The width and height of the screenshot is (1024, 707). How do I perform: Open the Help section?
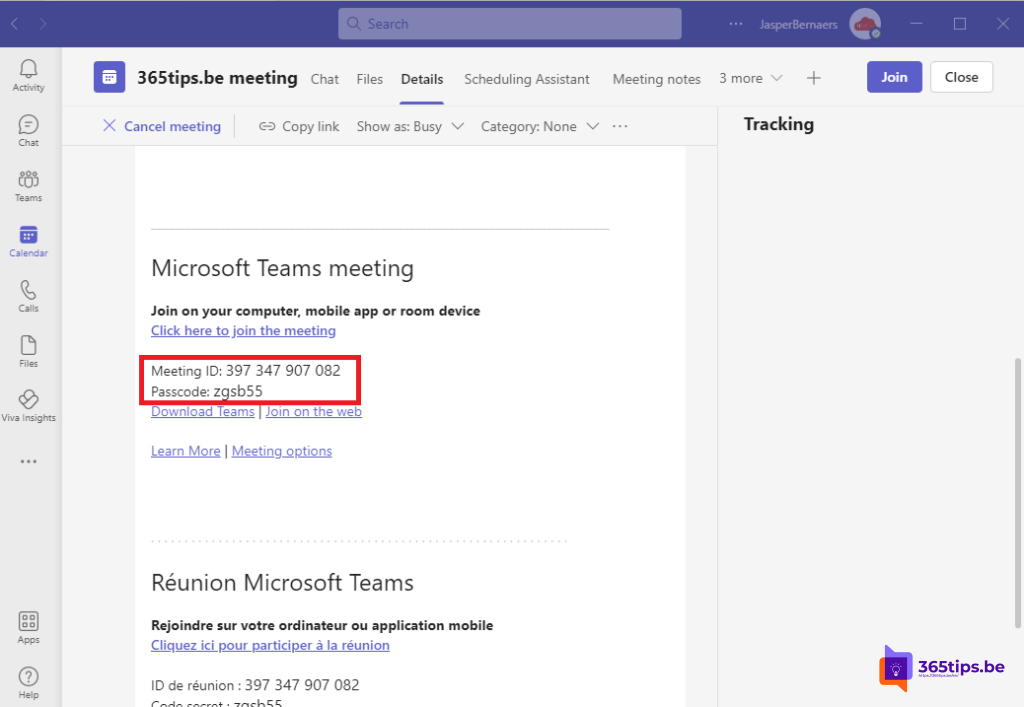28,681
